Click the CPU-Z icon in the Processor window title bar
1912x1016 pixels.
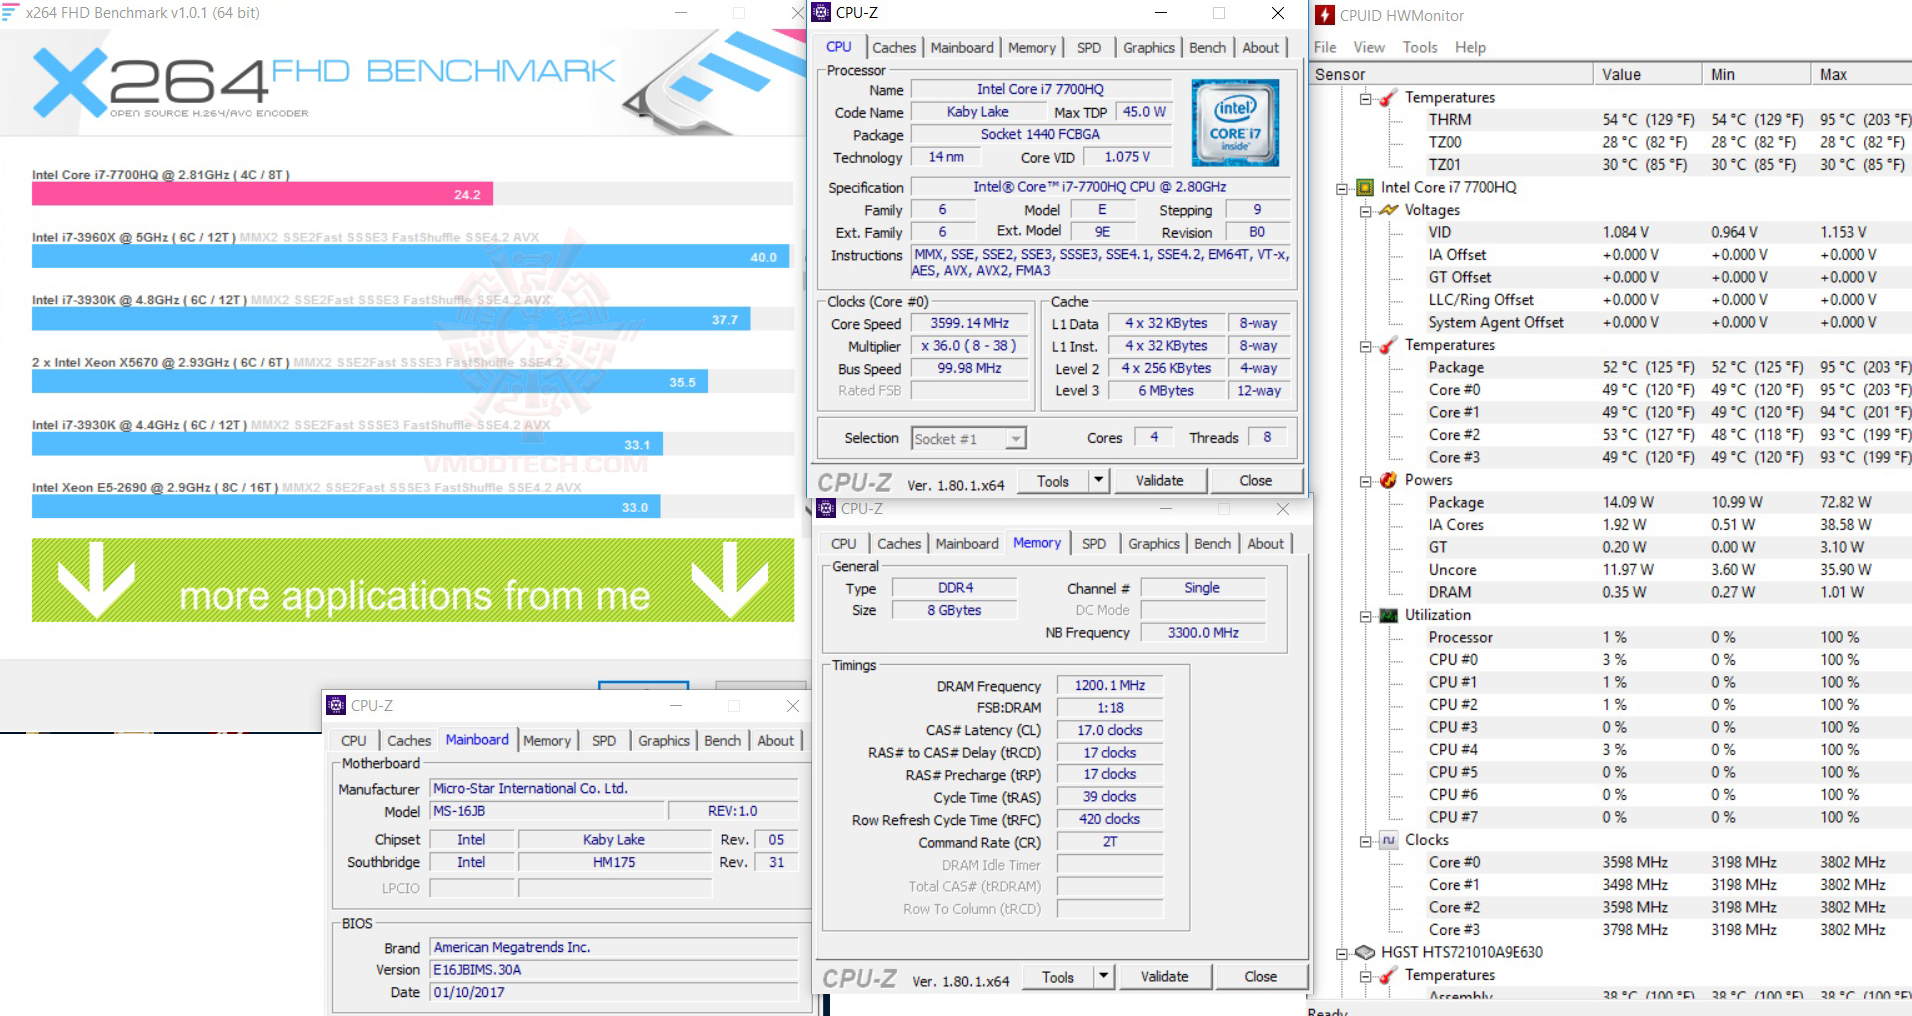(821, 13)
